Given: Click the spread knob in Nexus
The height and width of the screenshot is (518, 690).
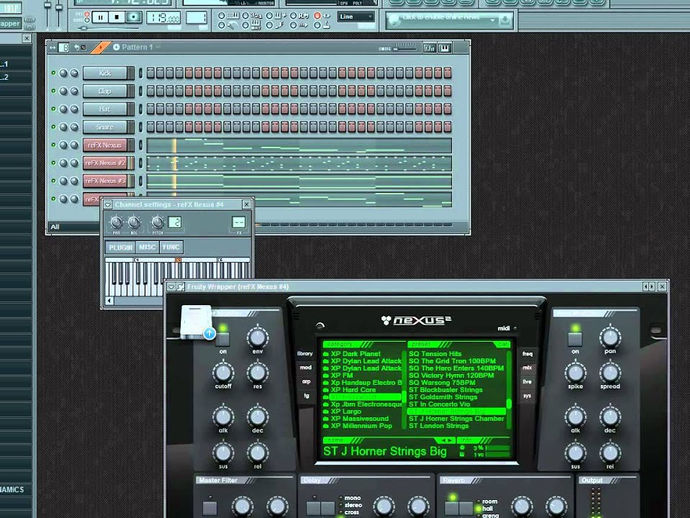Looking at the screenshot, I should click(610, 373).
